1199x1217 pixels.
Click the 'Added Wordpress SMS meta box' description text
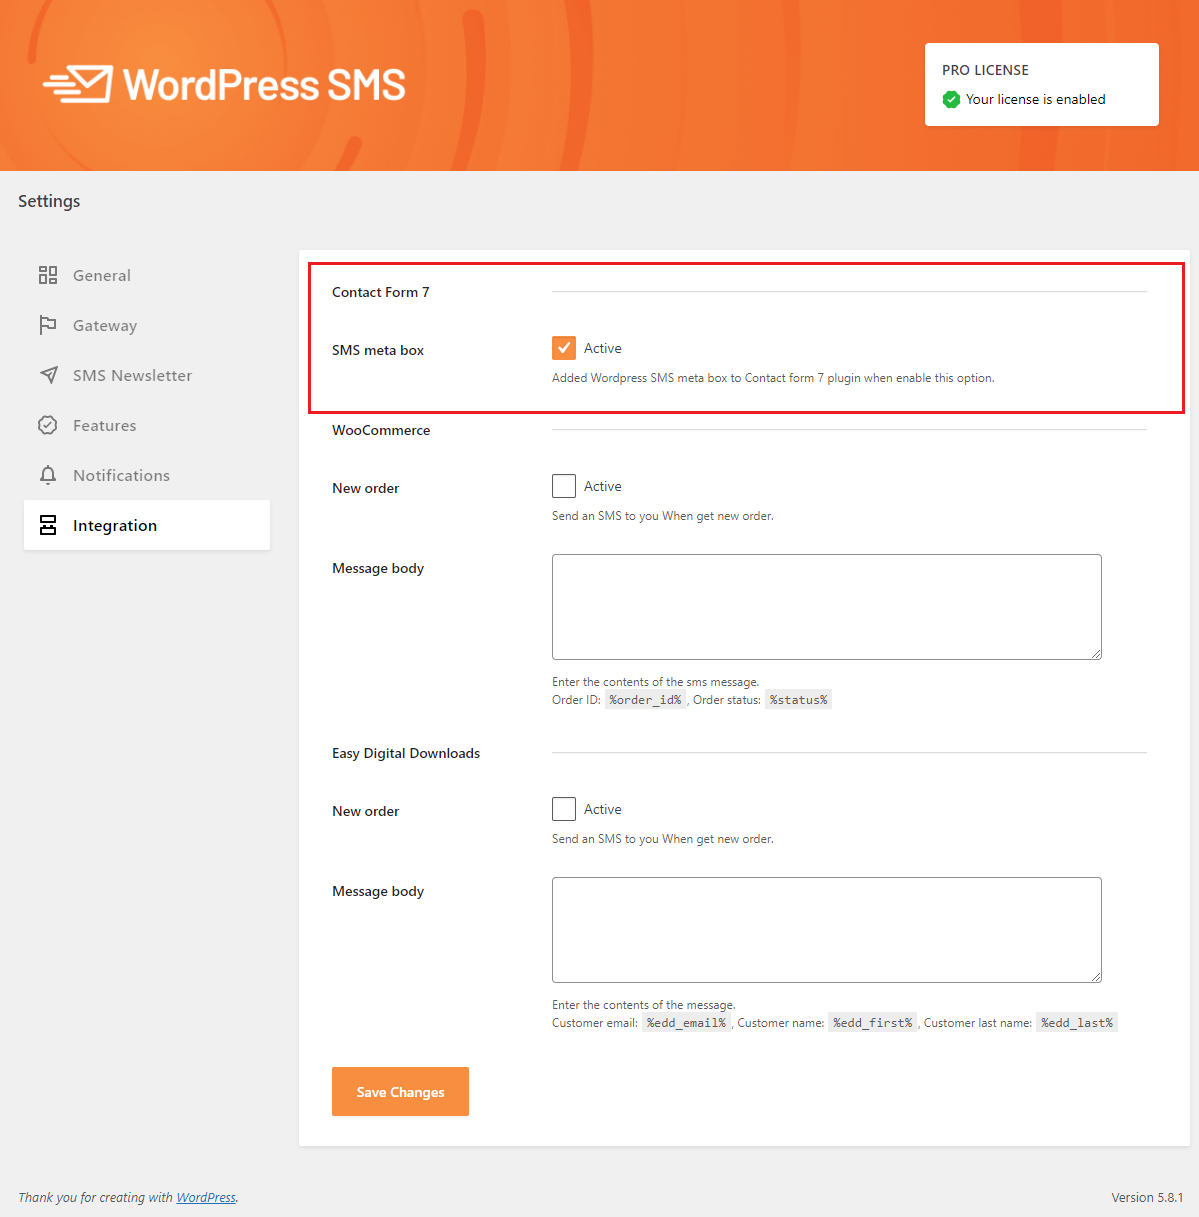pyautogui.click(x=773, y=378)
